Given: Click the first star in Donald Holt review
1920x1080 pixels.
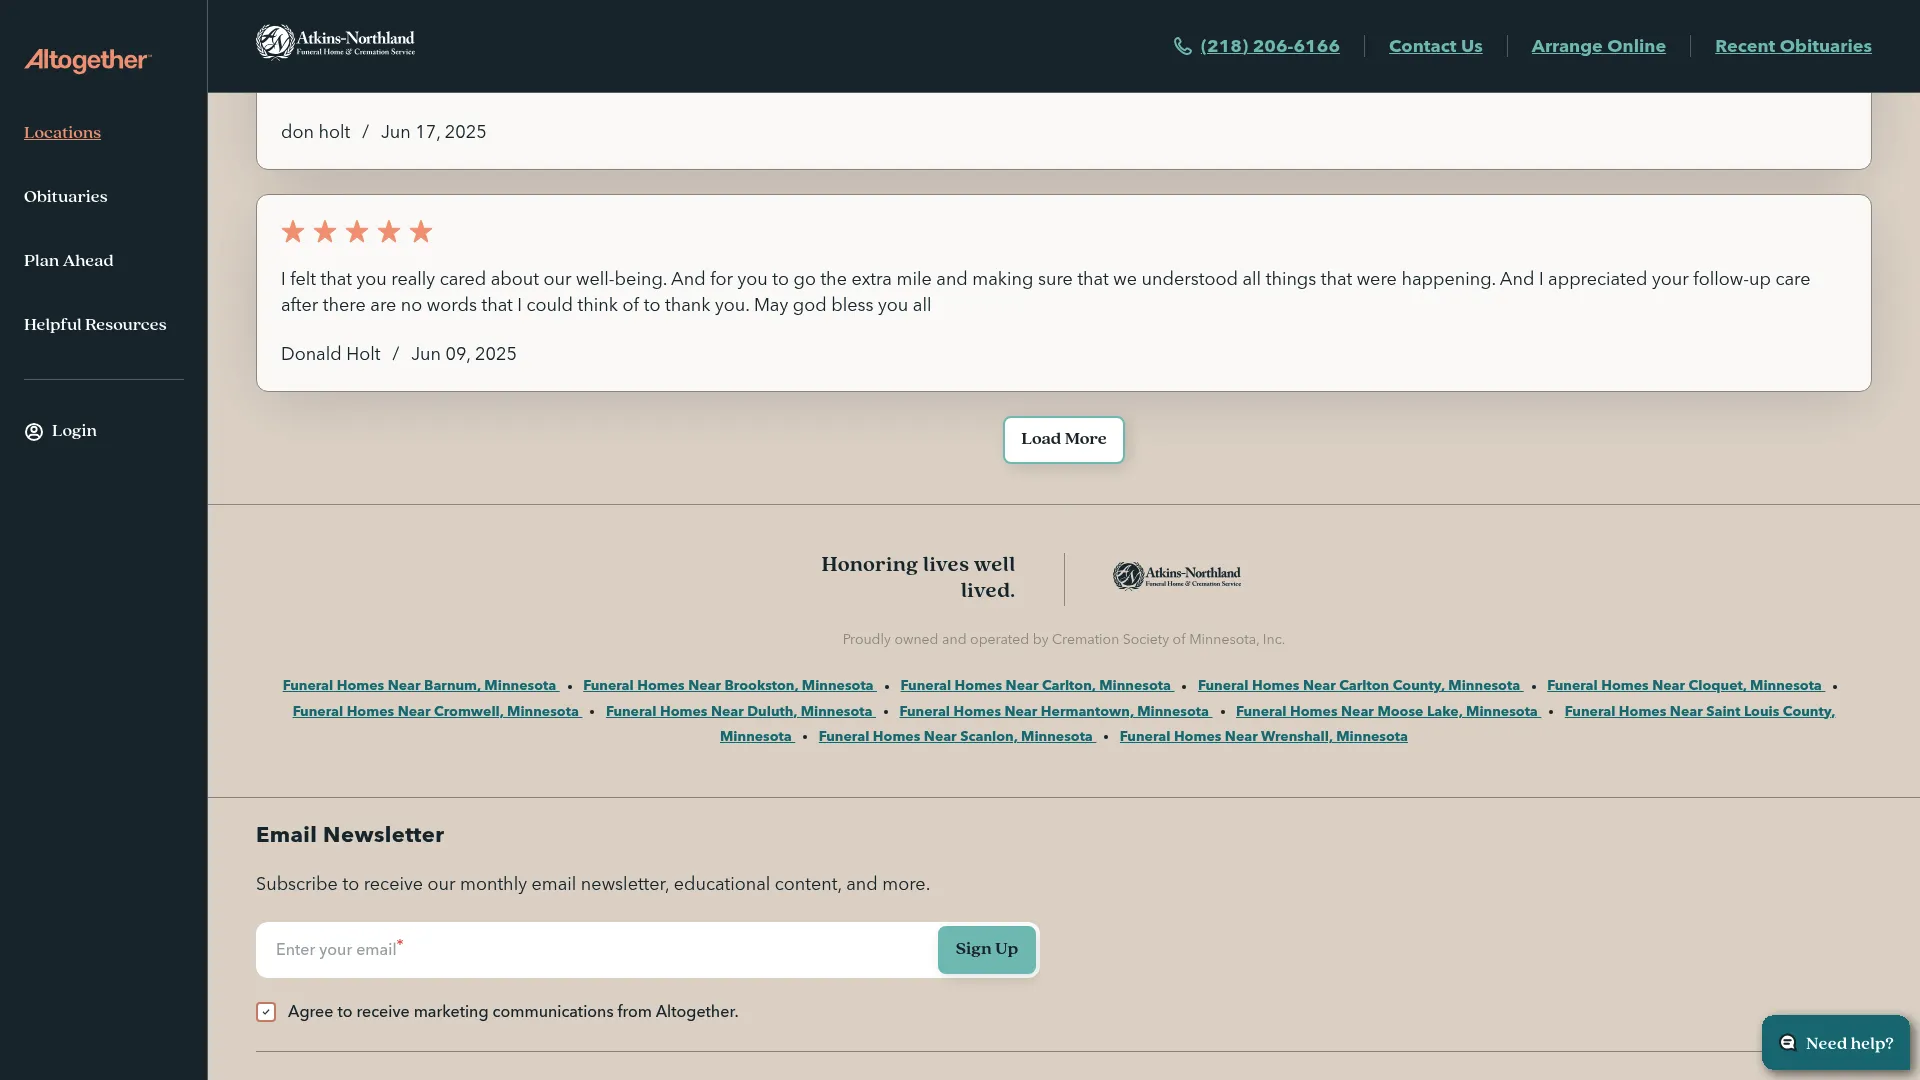Looking at the screenshot, I should (x=293, y=232).
